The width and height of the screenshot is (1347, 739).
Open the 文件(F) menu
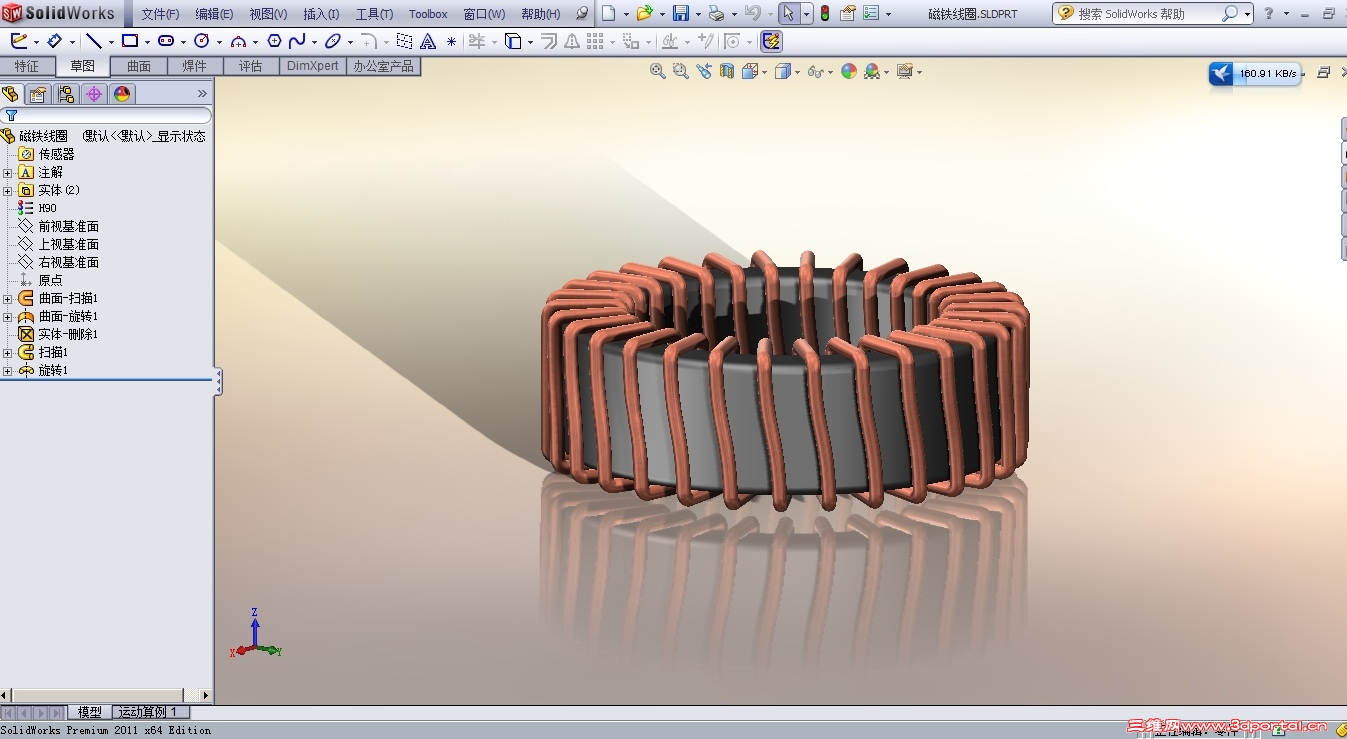click(x=160, y=14)
